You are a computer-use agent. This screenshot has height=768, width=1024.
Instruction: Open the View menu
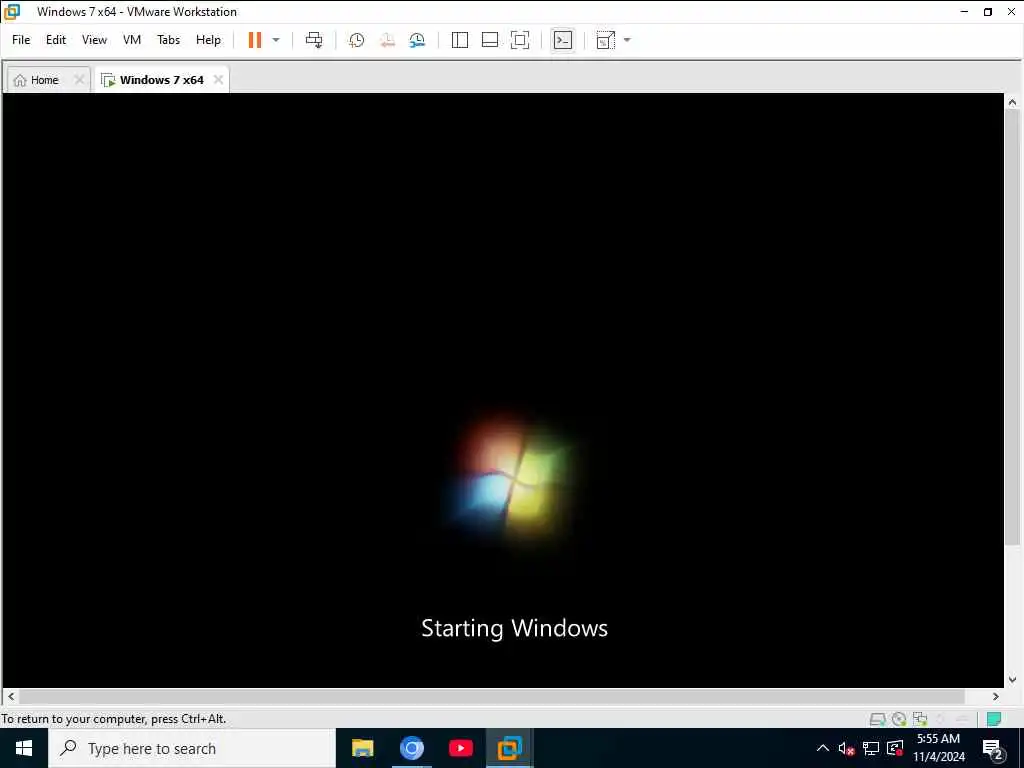click(94, 40)
